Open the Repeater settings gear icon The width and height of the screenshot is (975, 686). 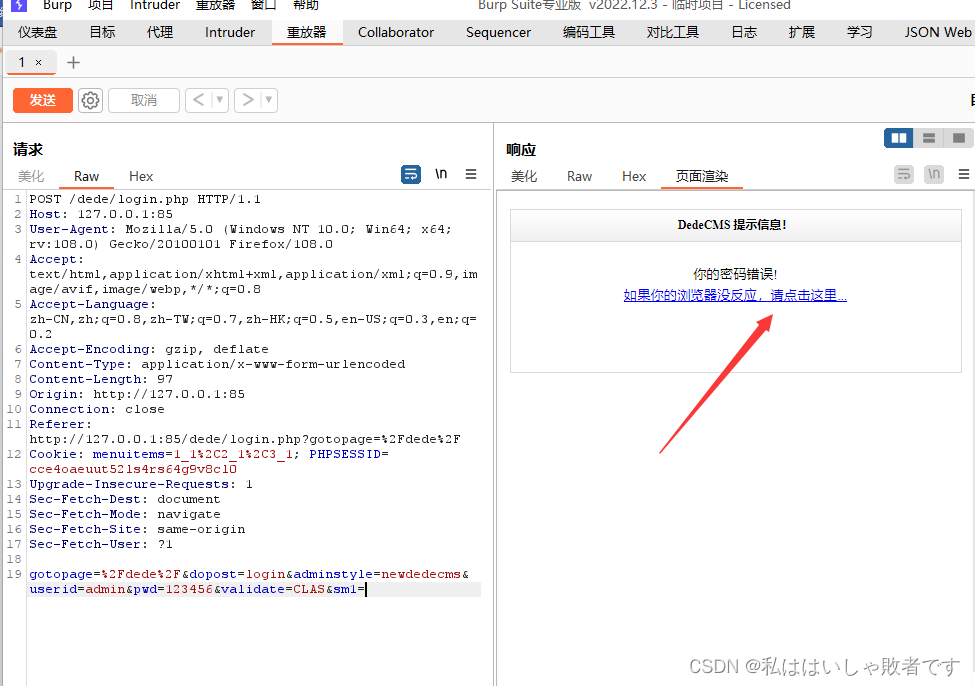(x=90, y=100)
